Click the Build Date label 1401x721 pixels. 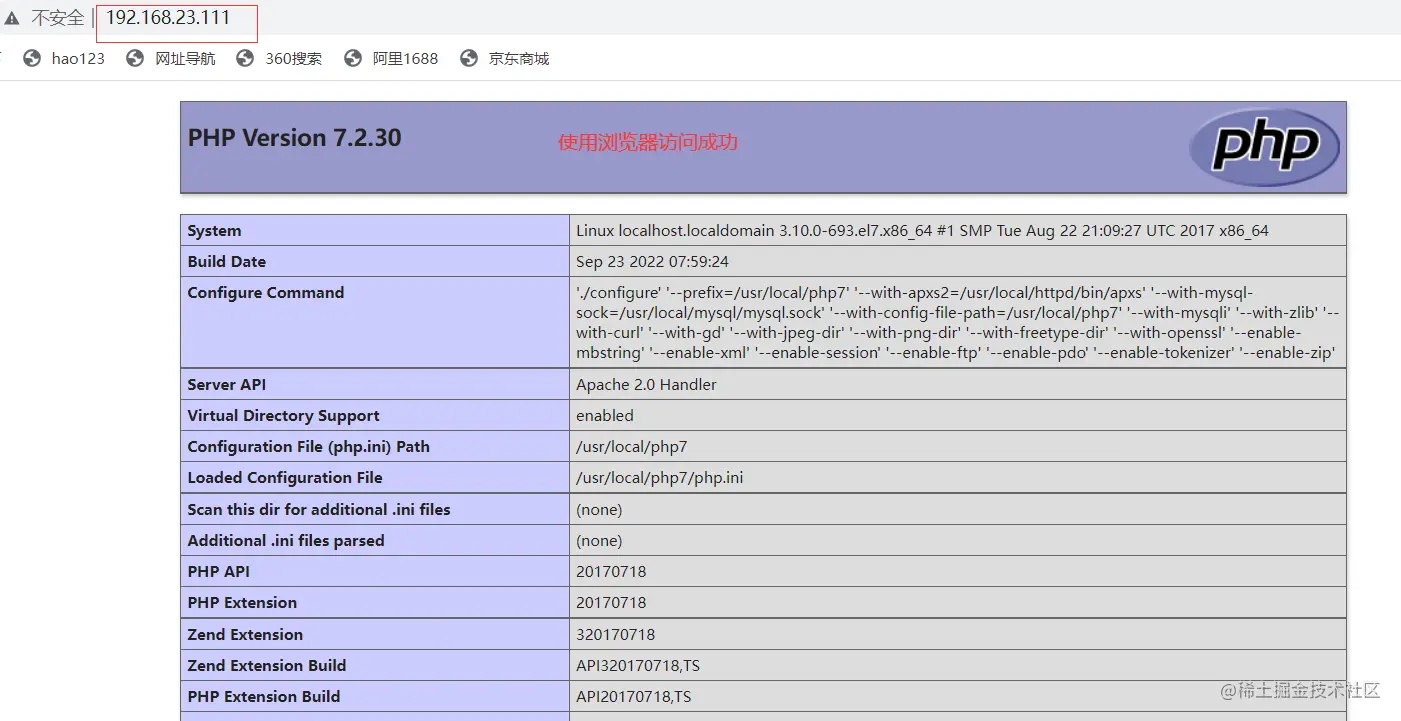227,261
